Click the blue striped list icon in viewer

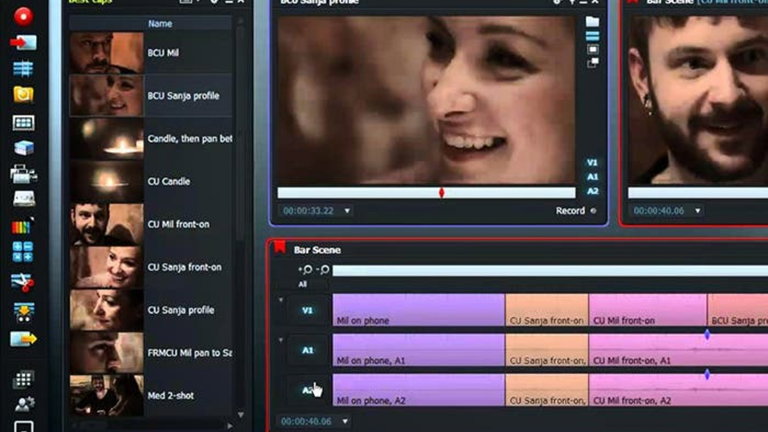click(592, 36)
